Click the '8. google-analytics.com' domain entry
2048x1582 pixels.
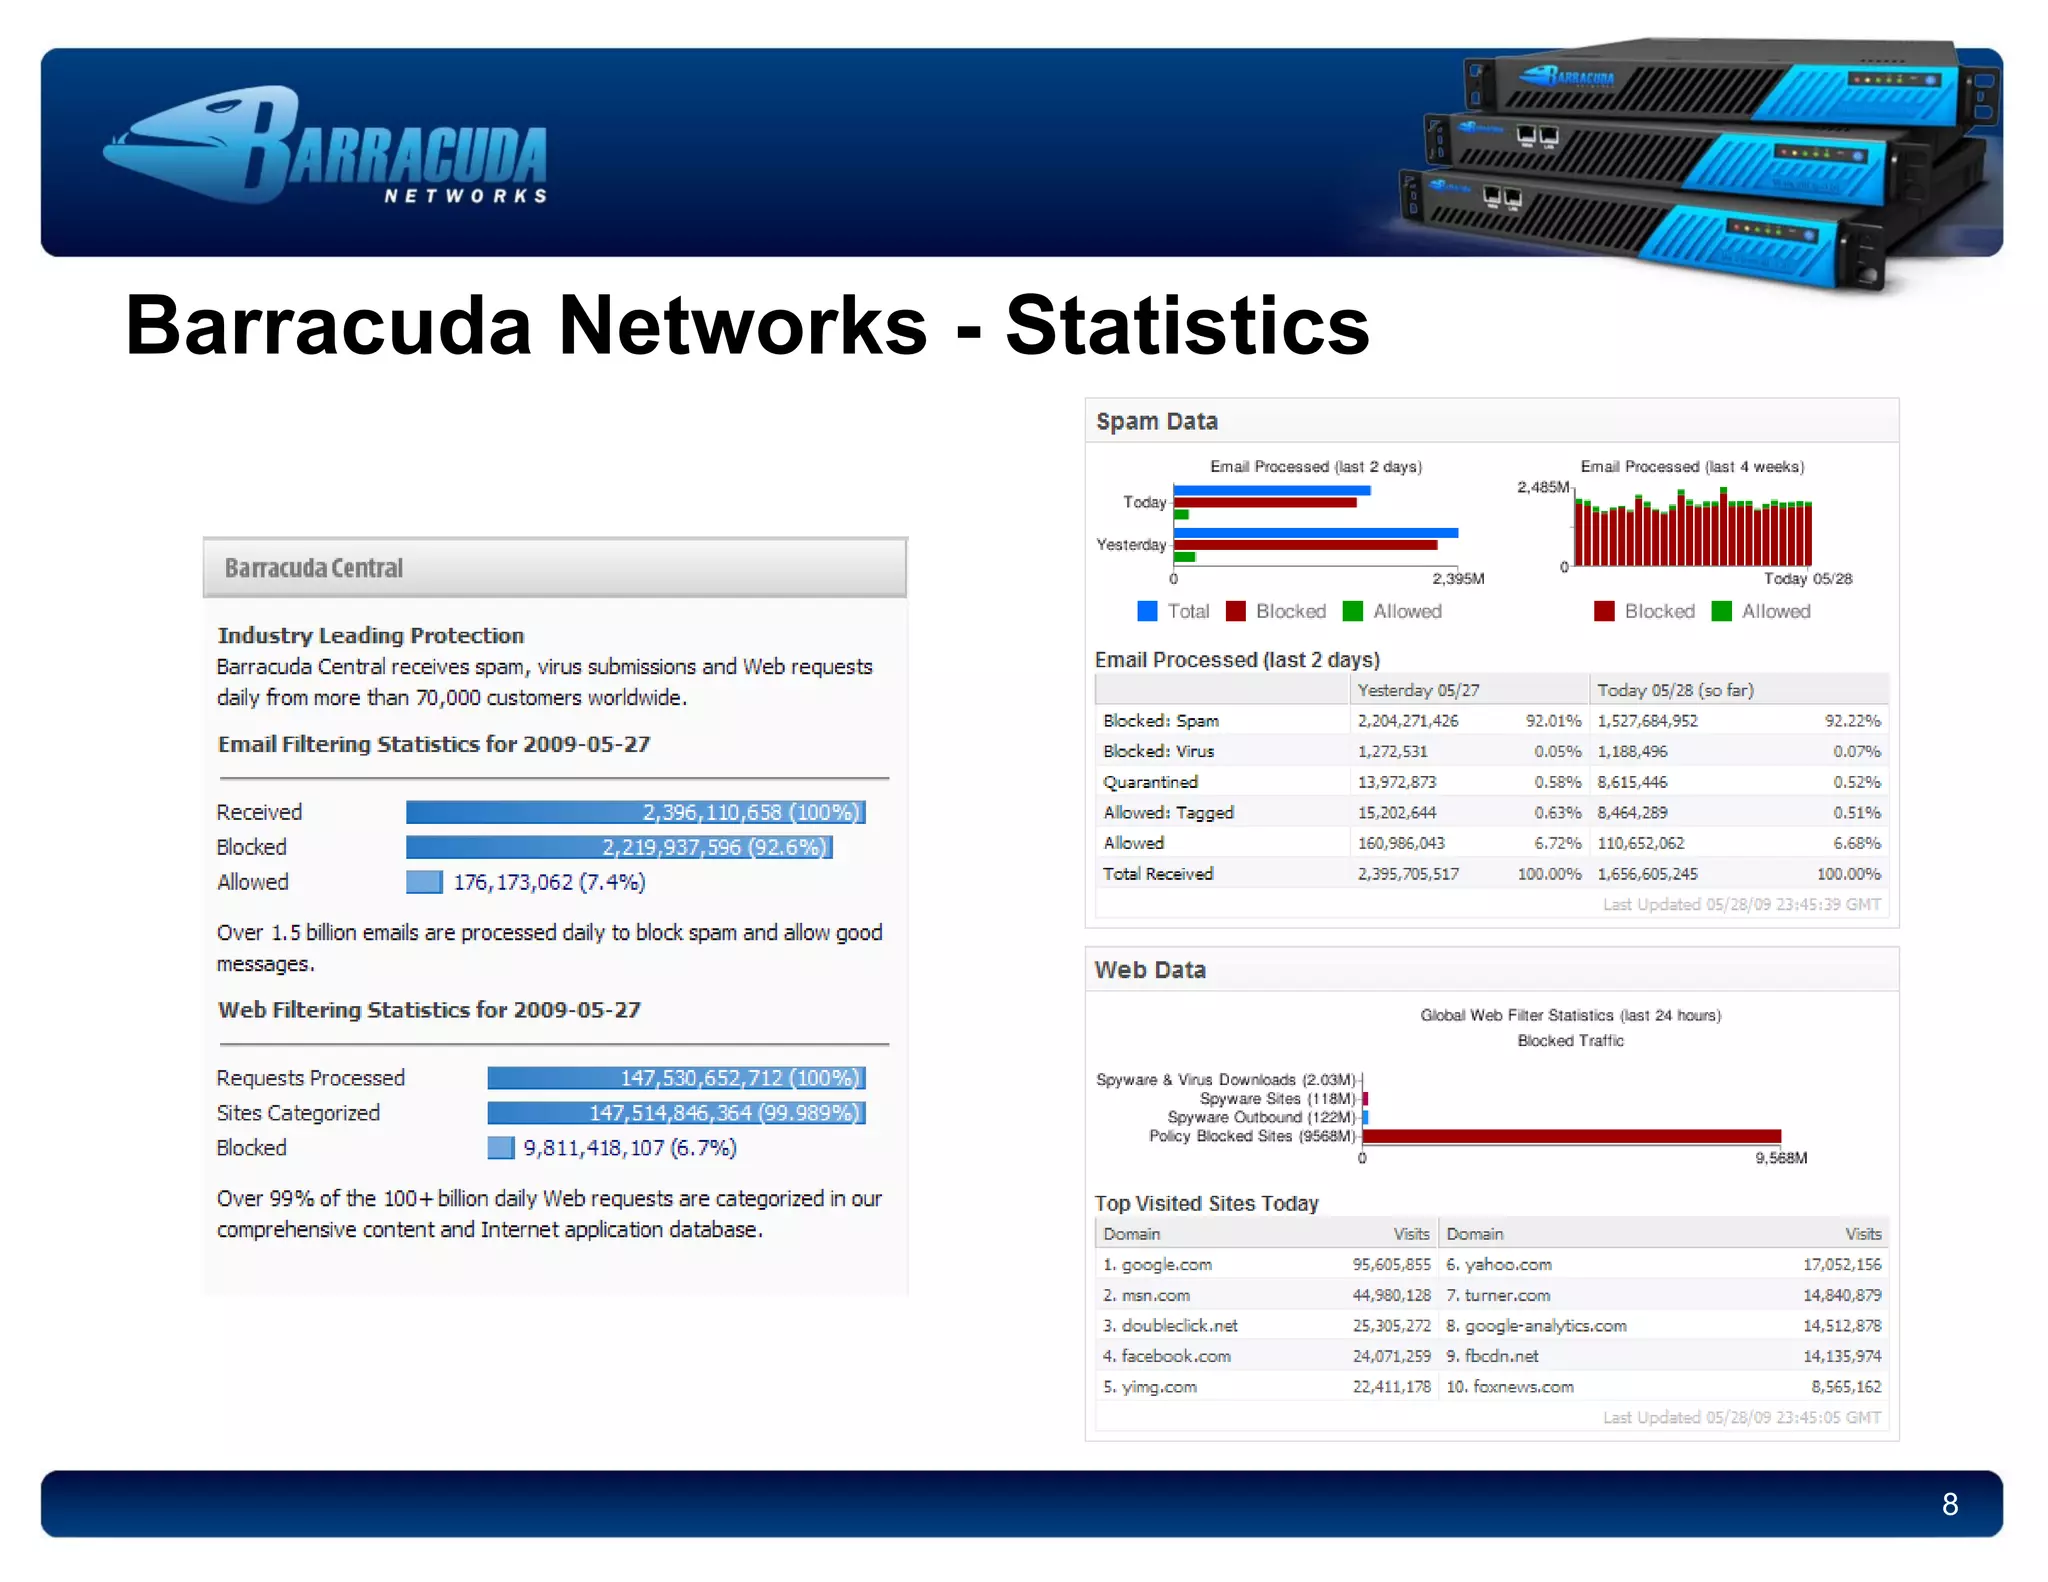point(1536,1326)
